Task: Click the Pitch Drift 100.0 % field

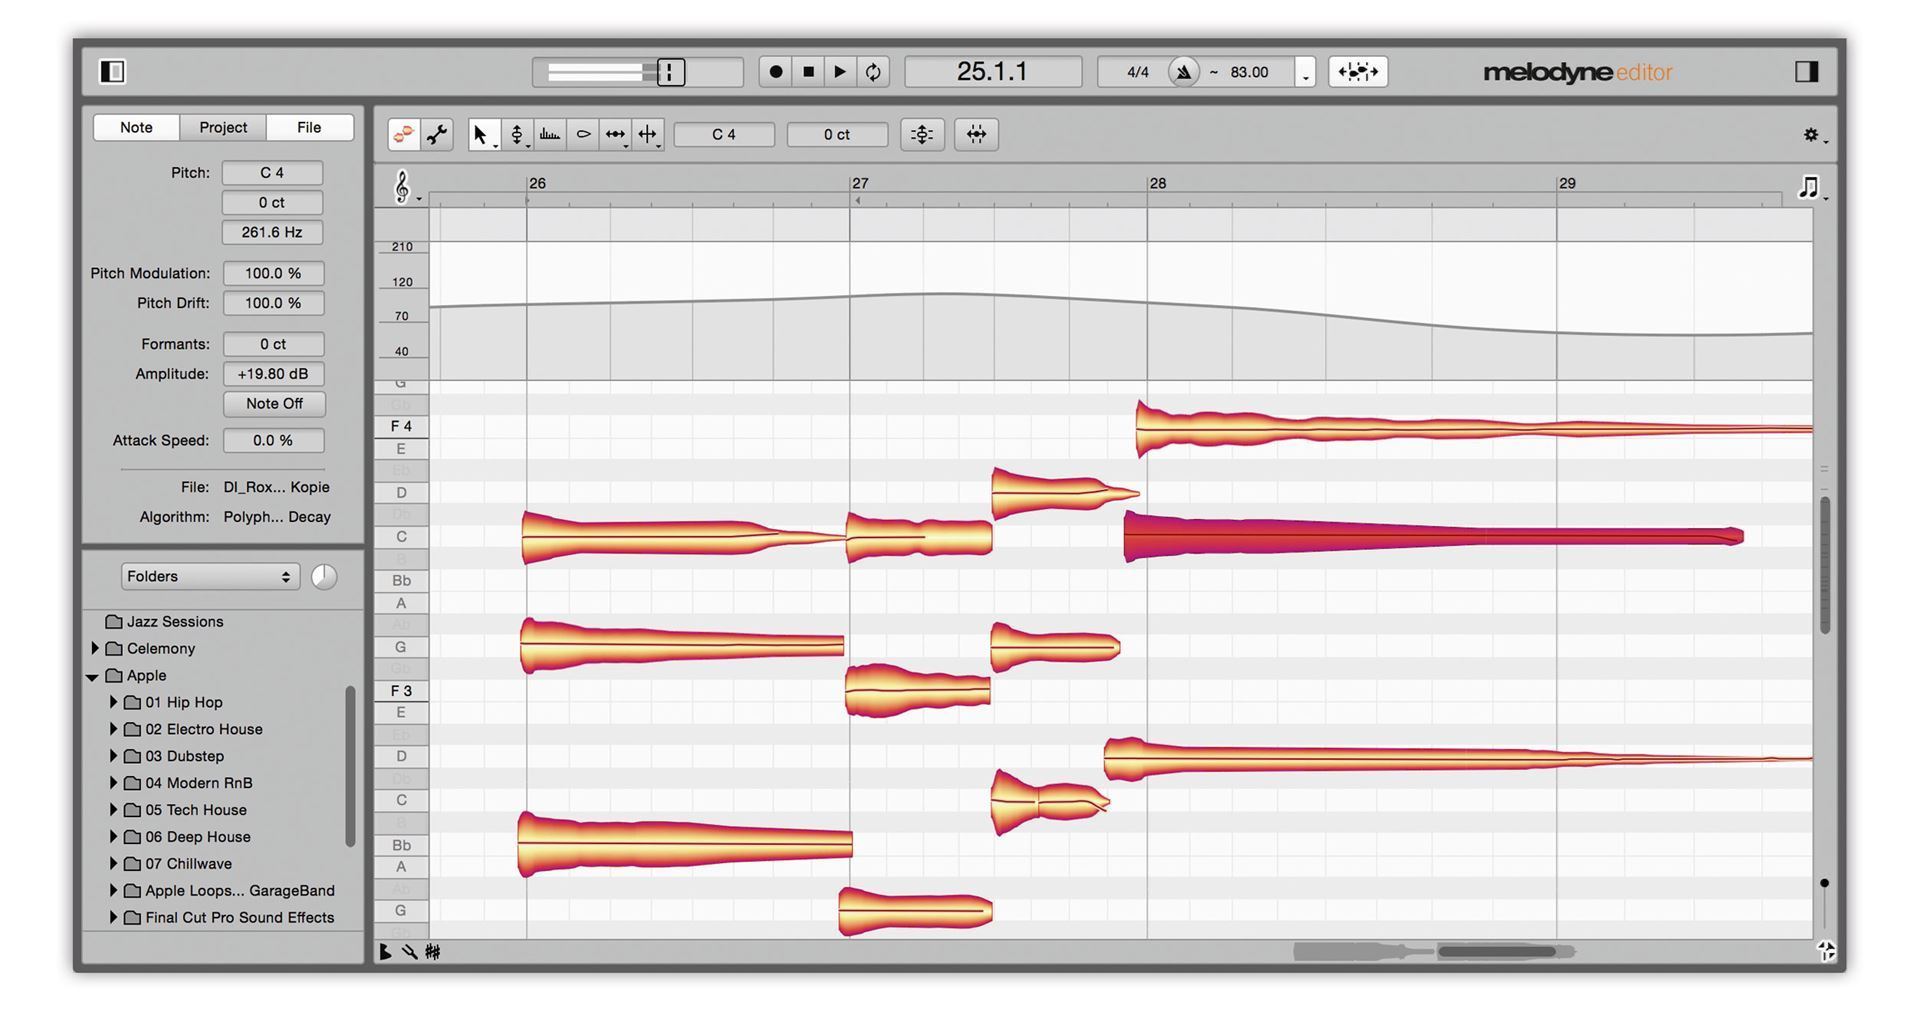Action: 273,303
